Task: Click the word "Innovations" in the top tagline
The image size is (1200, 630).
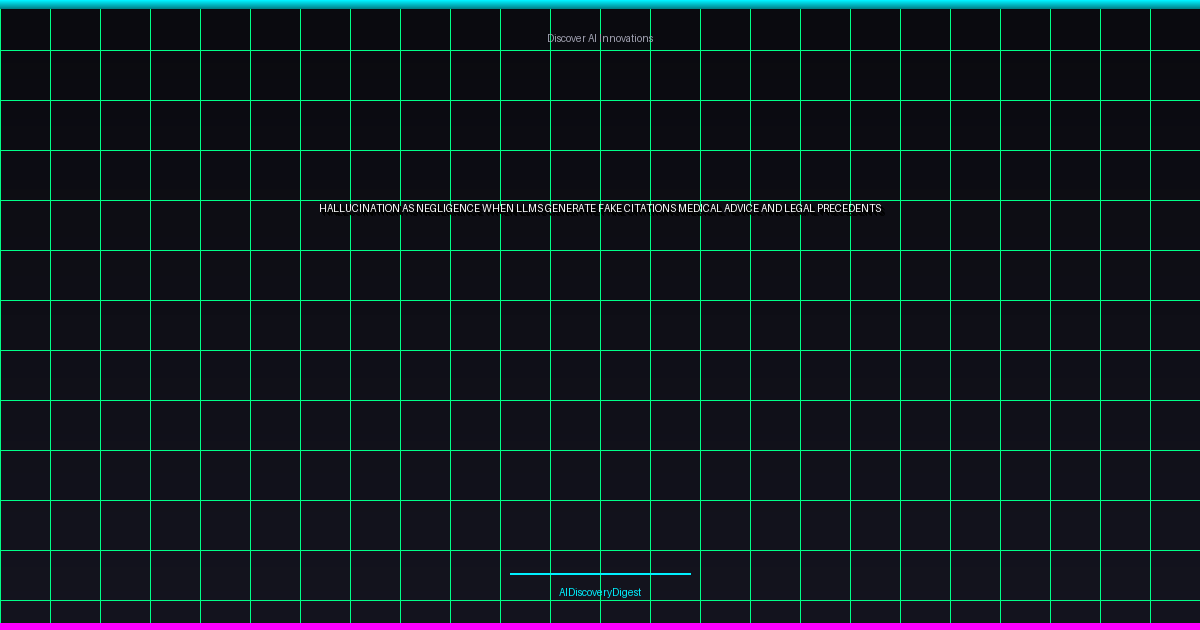Action: [x=628, y=38]
